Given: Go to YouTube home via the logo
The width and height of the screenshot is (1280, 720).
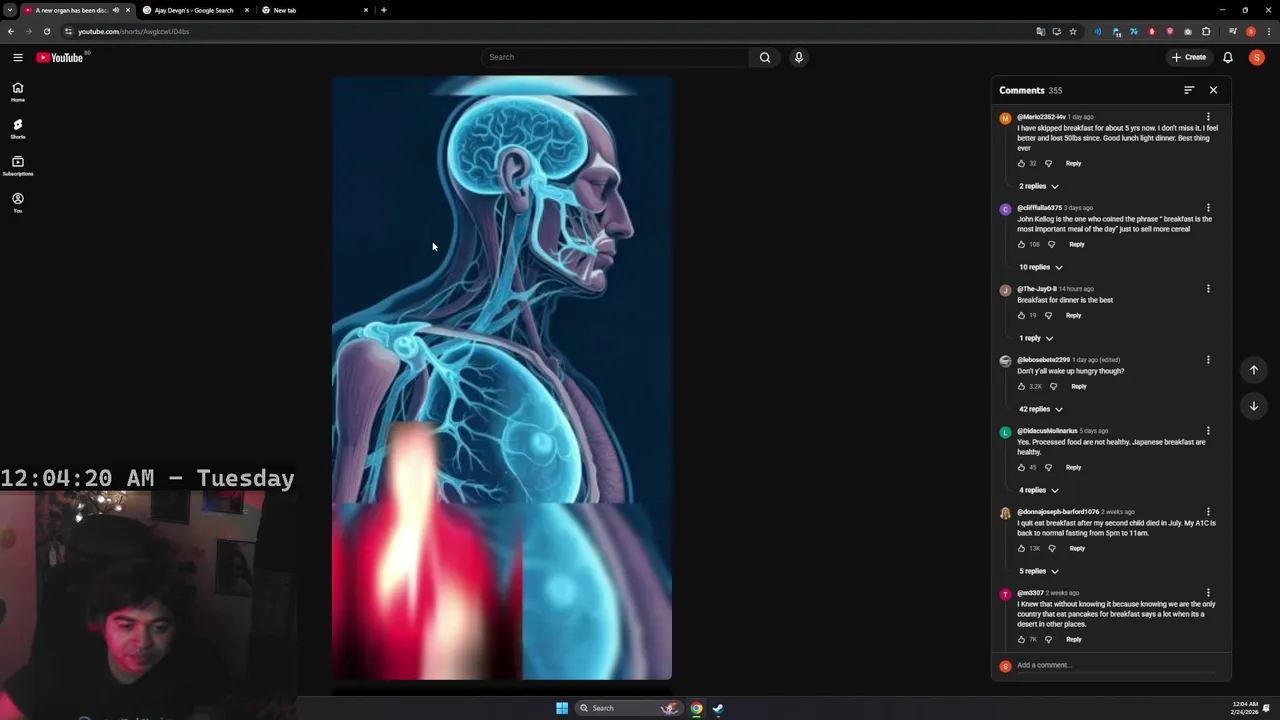Looking at the screenshot, I should click(60, 57).
